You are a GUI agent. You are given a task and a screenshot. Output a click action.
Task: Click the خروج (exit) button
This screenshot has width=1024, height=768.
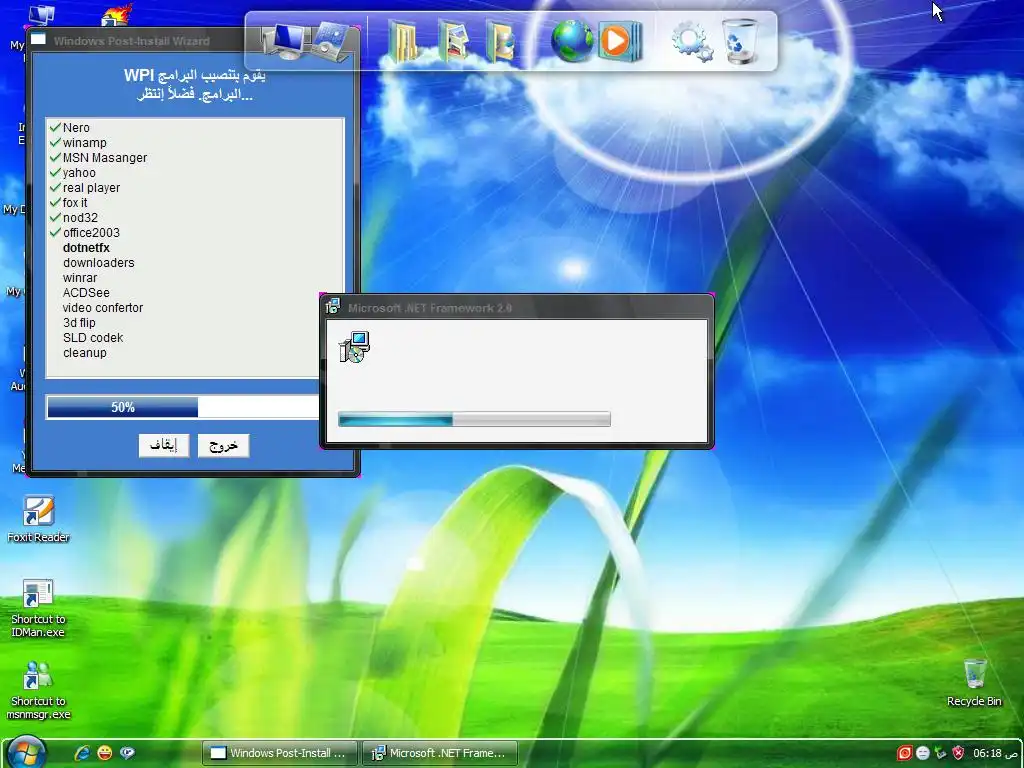(x=223, y=445)
